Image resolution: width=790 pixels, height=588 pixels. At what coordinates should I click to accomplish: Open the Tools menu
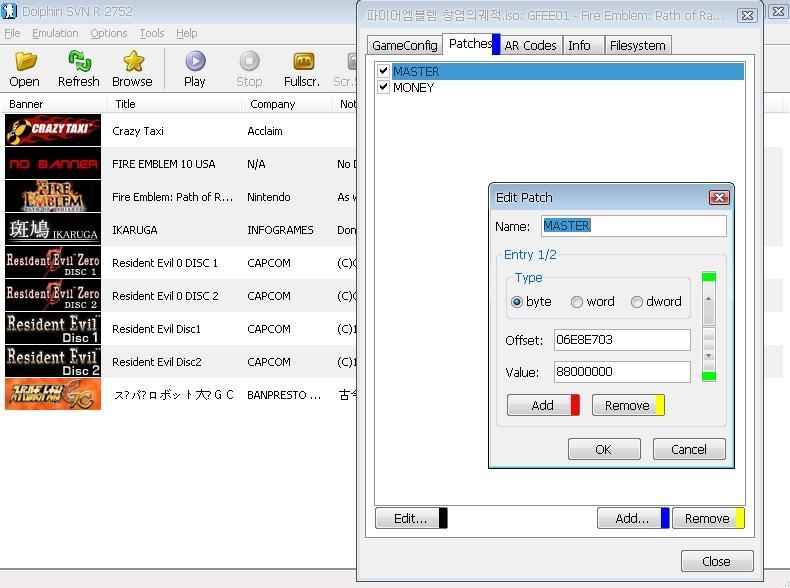(152, 33)
